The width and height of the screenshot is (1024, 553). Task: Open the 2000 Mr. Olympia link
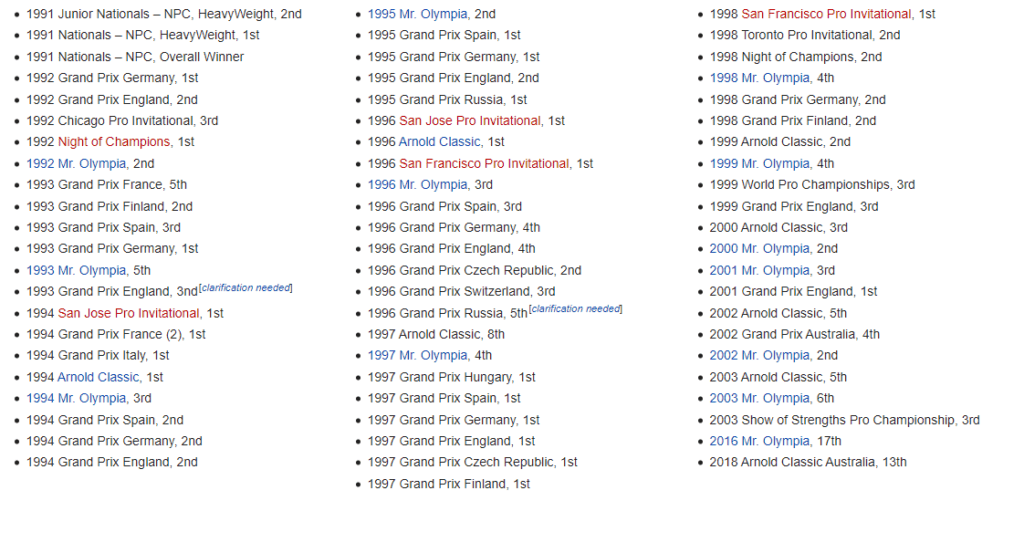point(760,248)
